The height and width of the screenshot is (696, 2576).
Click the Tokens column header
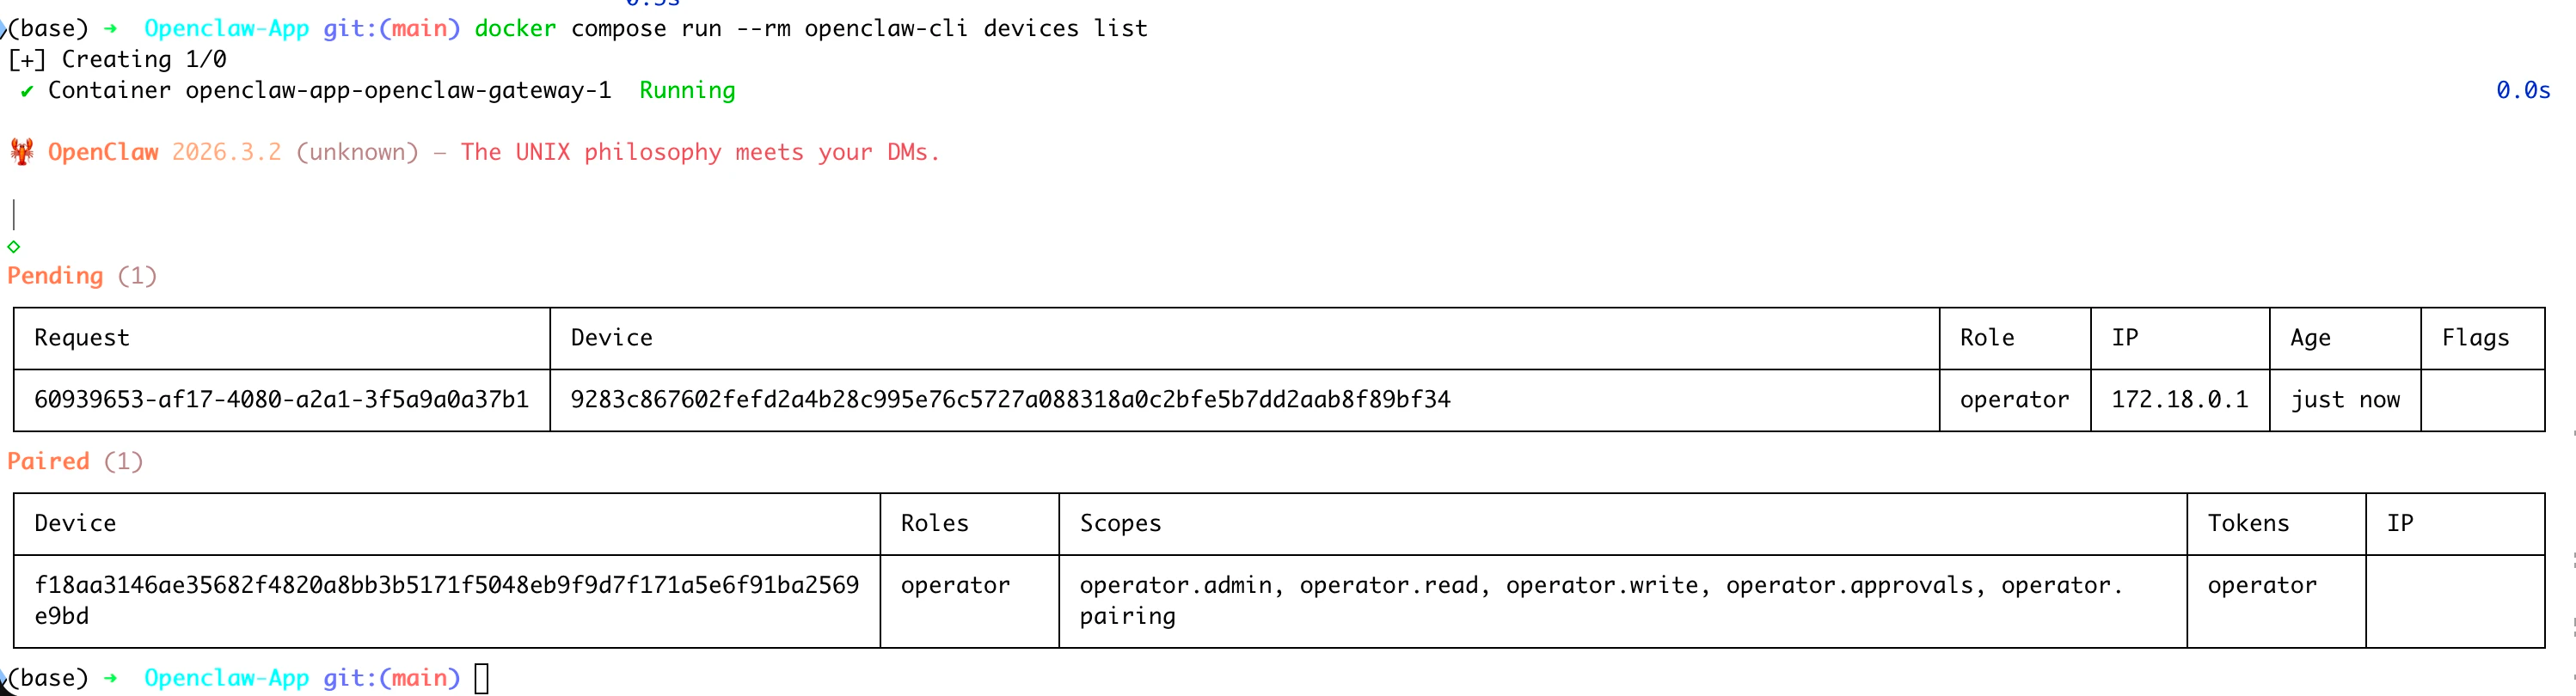[x=2248, y=523]
